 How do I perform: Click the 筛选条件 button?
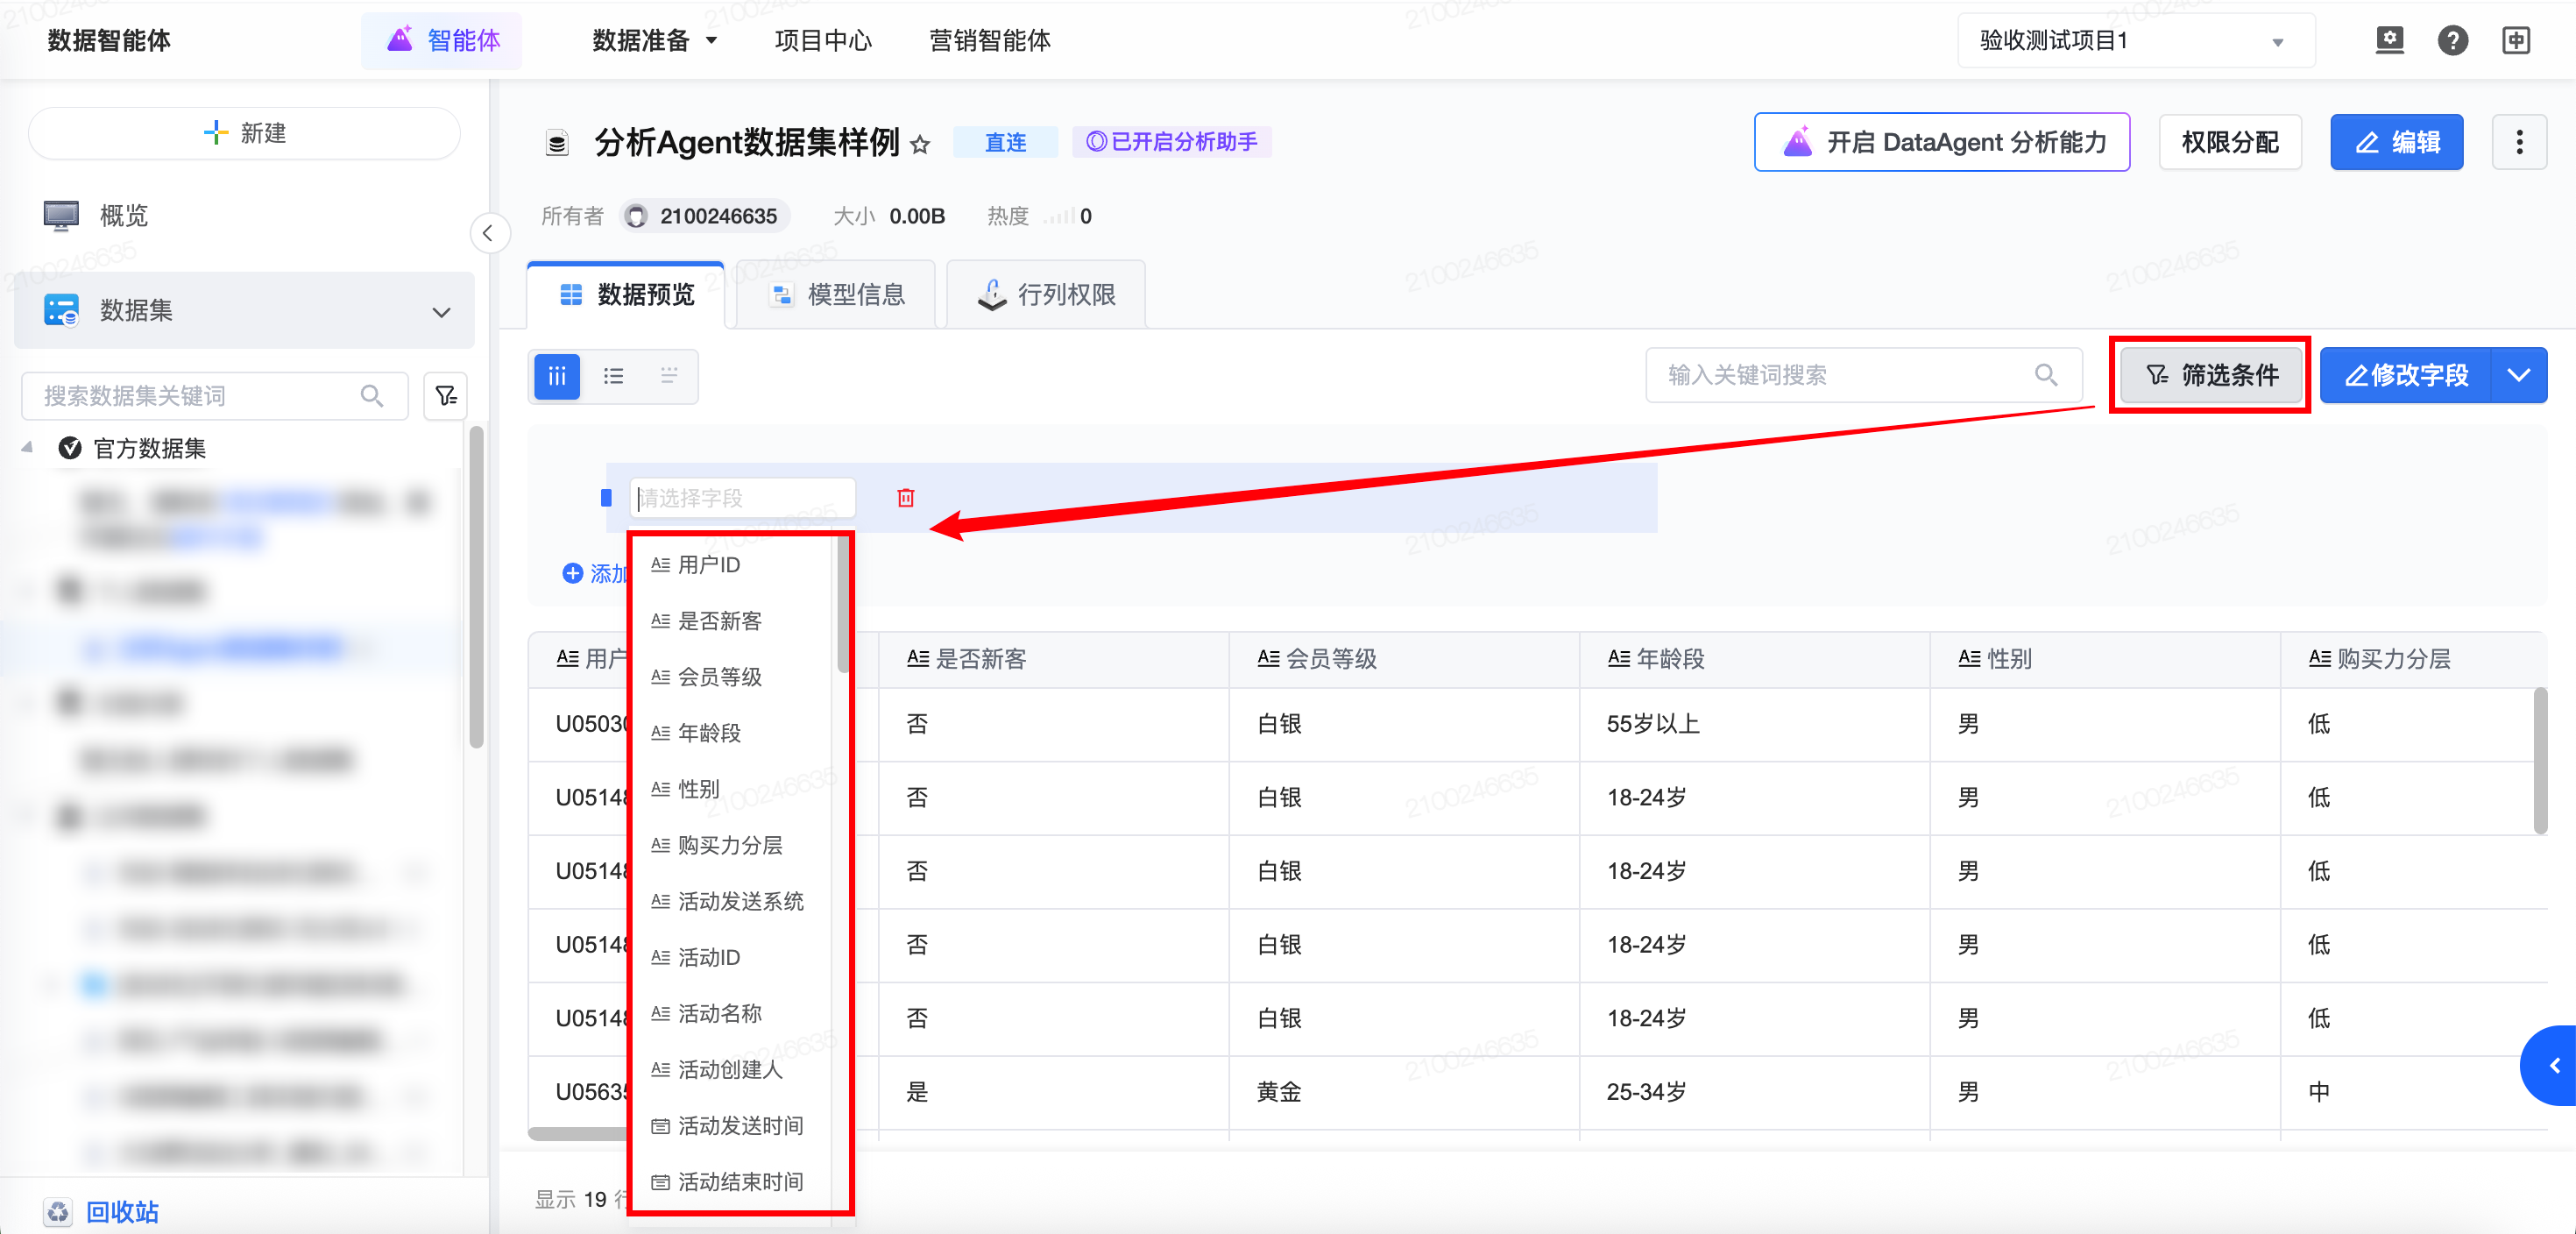click(x=2211, y=376)
